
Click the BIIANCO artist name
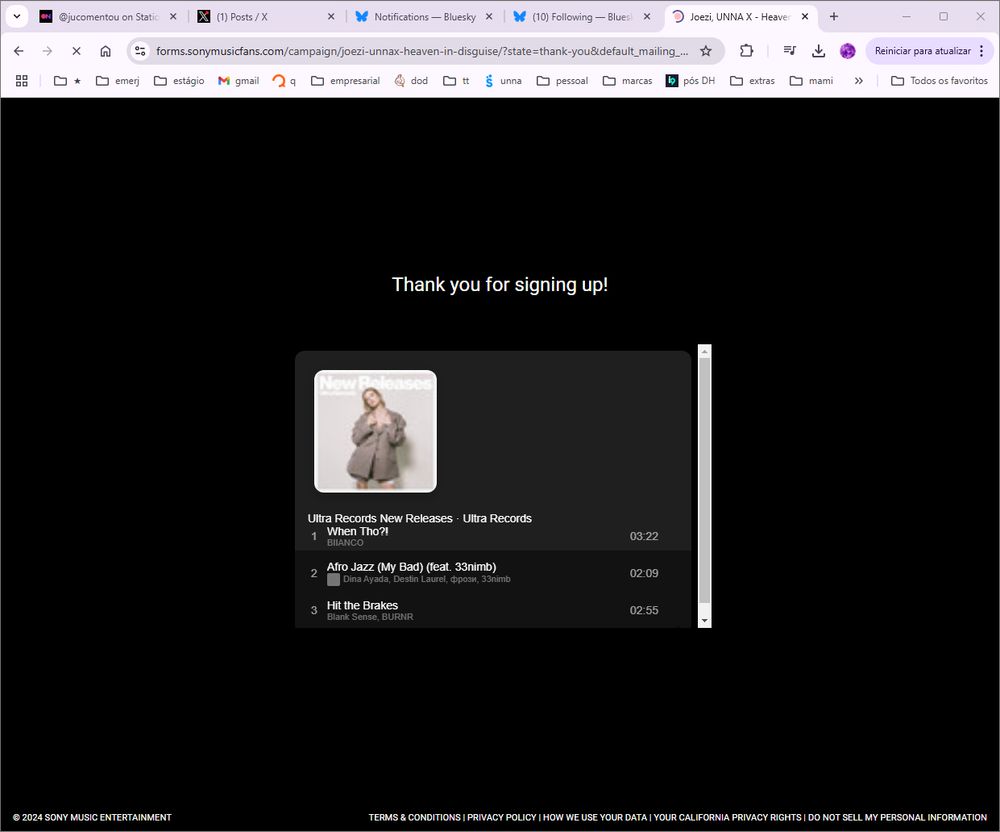point(345,543)
